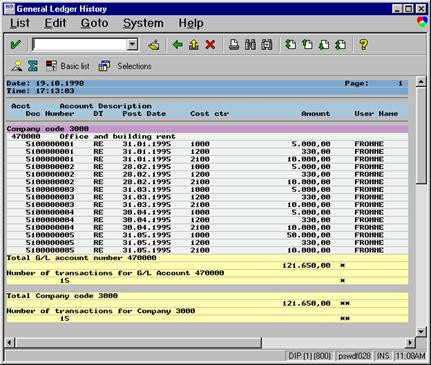Click the 'User Name' column header
The width and height of the screenshot is (431, 365).
click(376, 114)
